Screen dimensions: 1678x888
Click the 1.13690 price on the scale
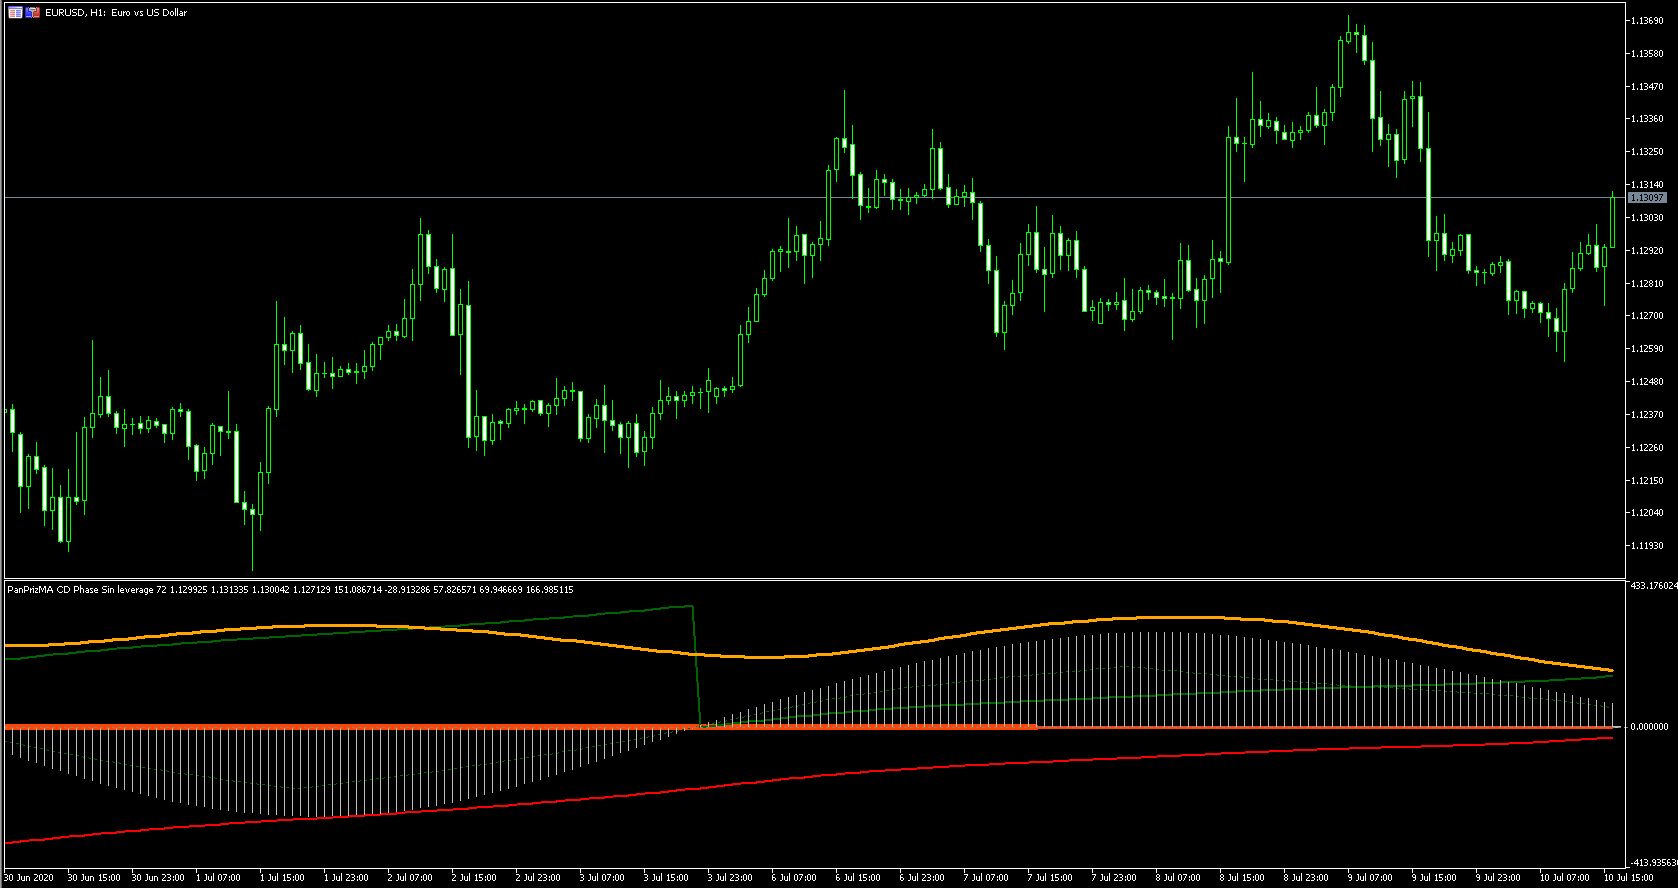[1647, 21]
